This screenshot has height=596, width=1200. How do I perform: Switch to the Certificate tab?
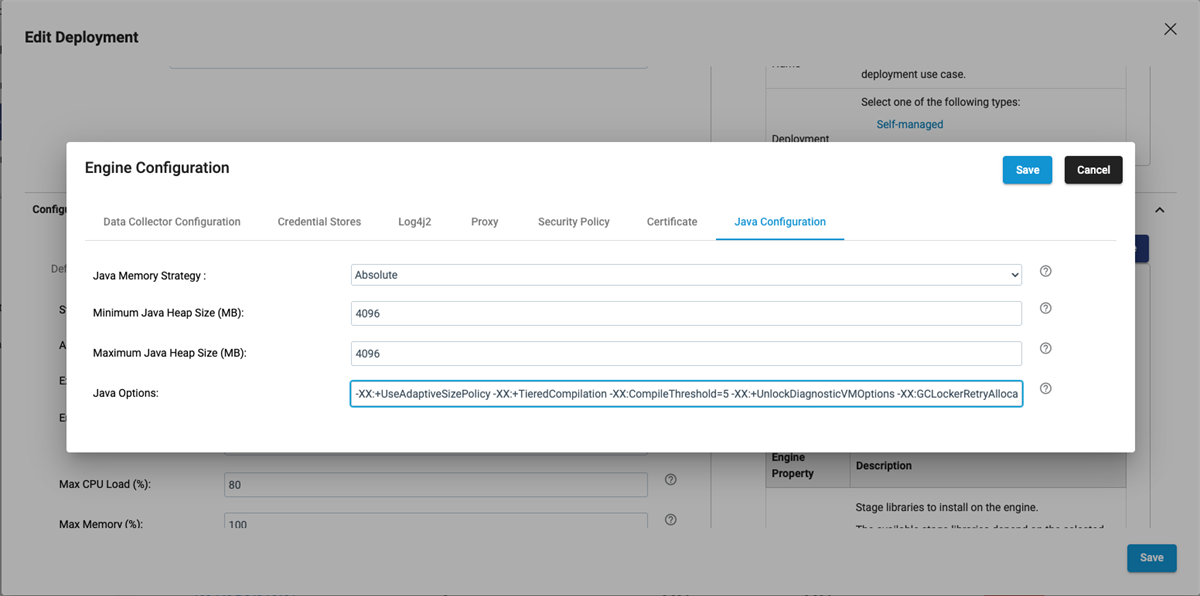[x=672, y=222]
